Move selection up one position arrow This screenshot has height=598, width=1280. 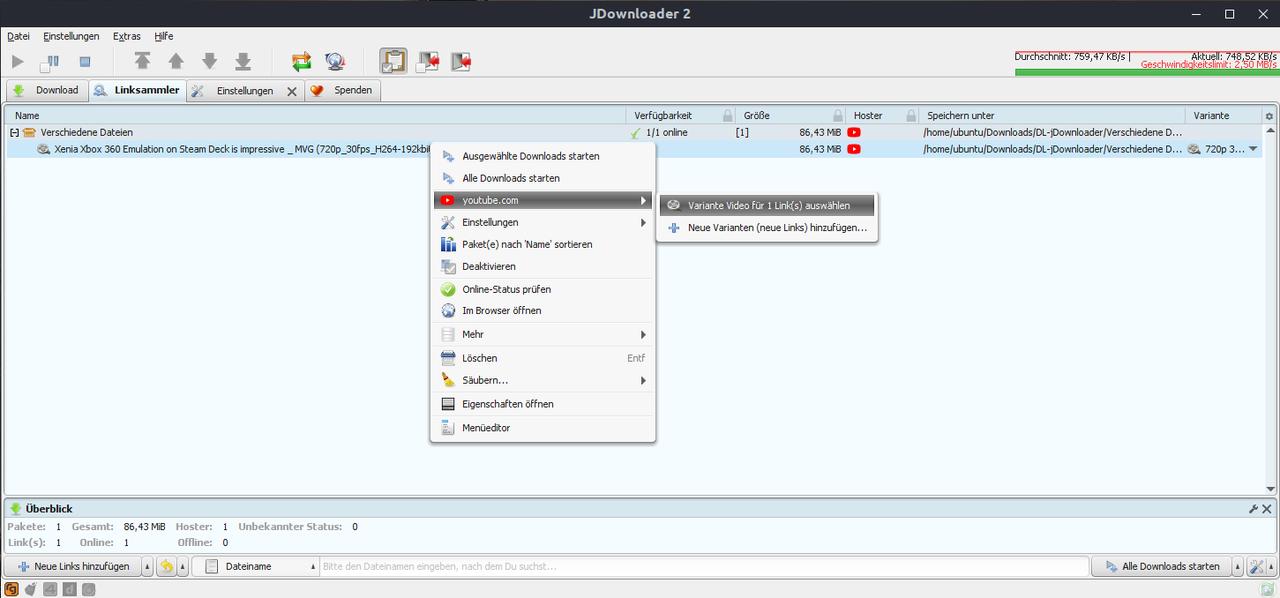[x=176, y=62]
